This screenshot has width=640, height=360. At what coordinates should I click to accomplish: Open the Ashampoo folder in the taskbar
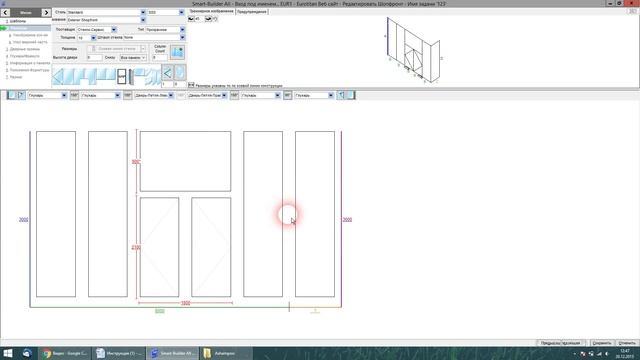click(x=226, y=353)
